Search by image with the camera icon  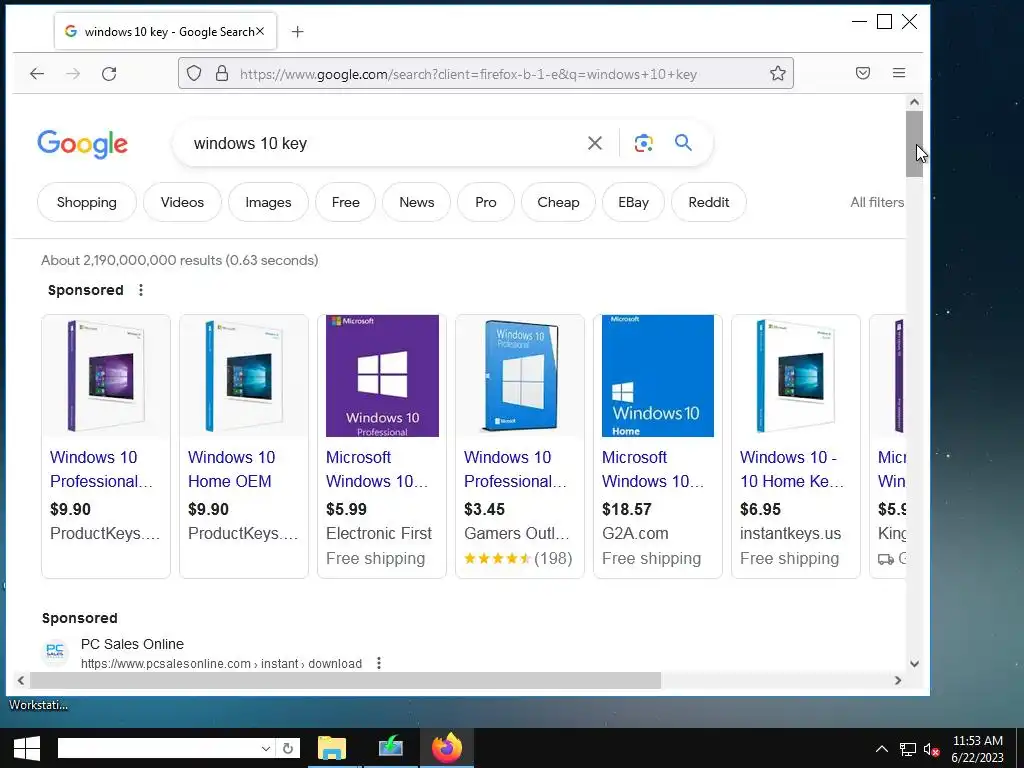point(643,143)
